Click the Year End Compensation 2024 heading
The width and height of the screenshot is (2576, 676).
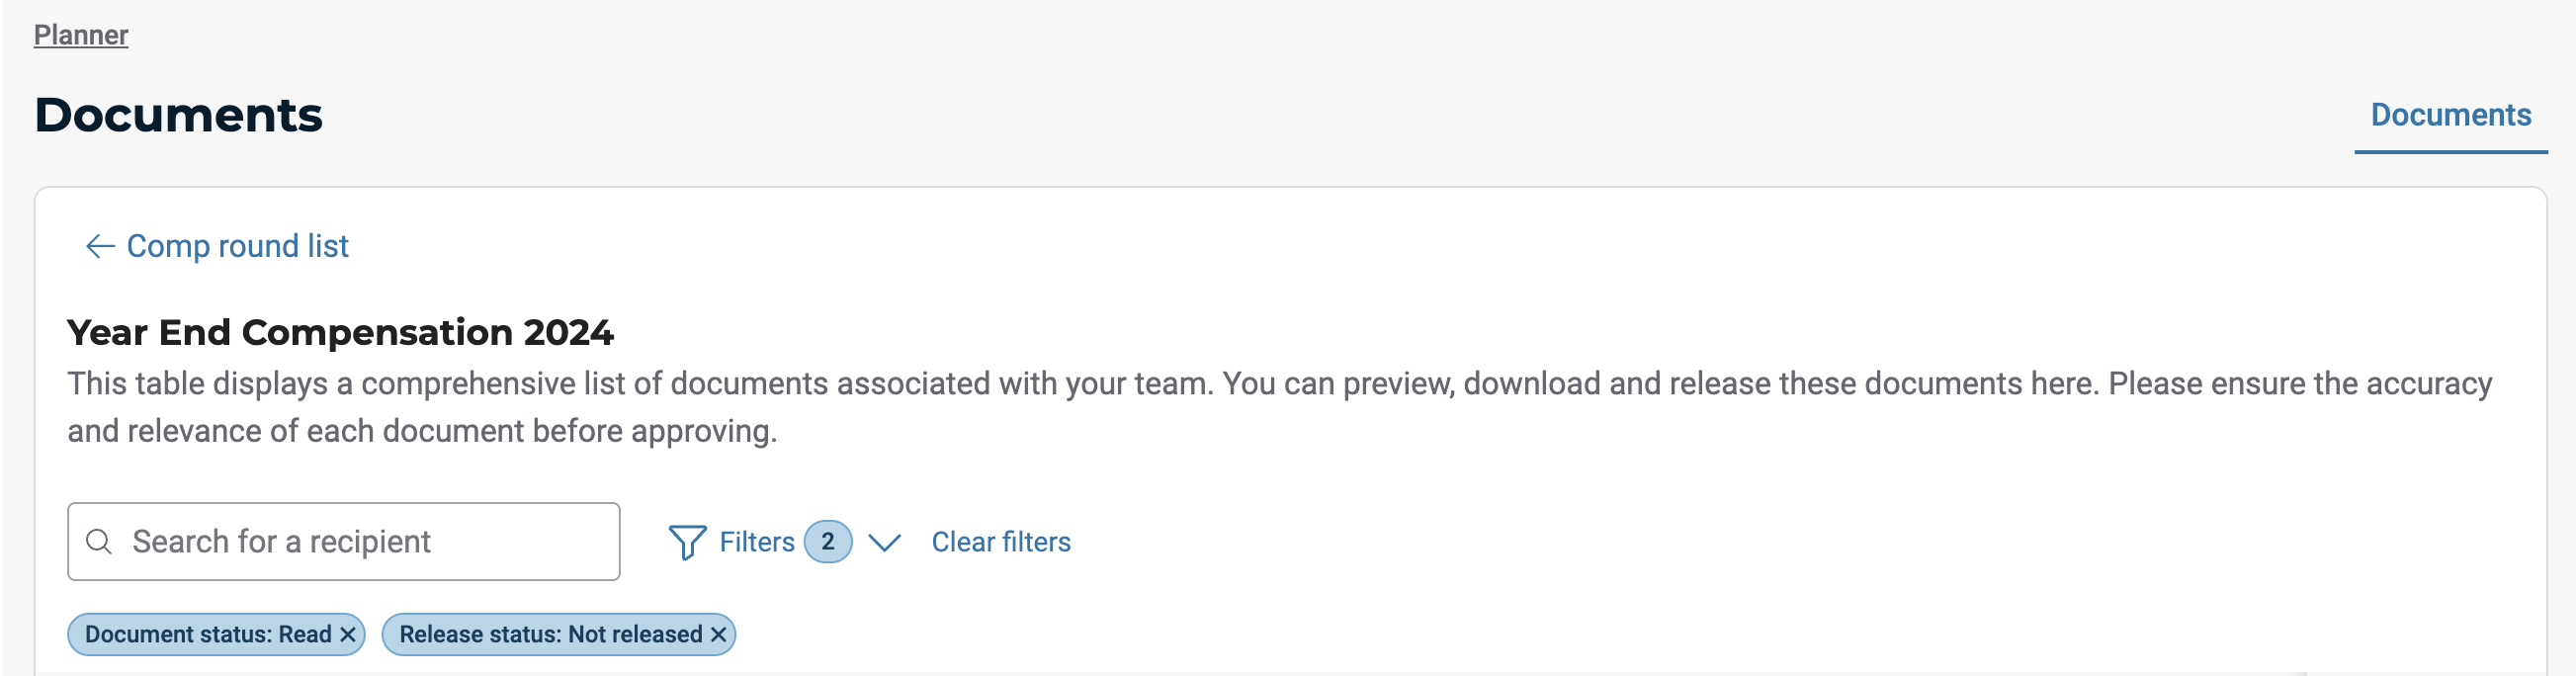tap(340, 332)
